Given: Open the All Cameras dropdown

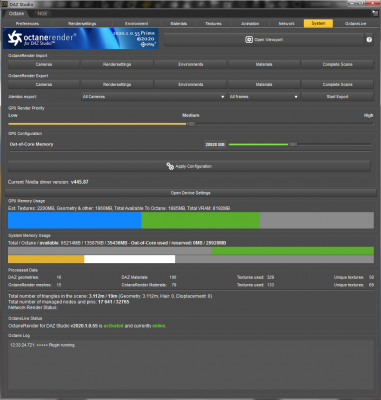Looking at the screenshot, I should (153, 97).
